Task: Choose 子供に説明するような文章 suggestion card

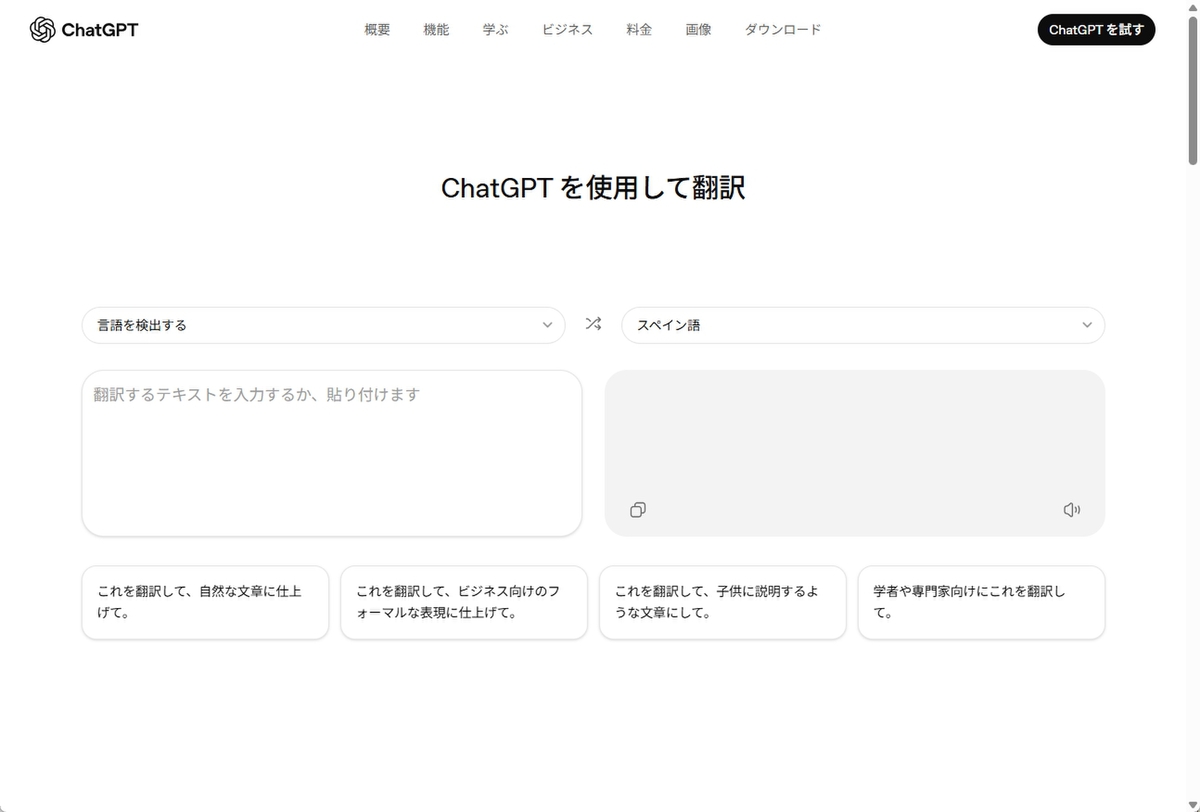Action: 722,602
